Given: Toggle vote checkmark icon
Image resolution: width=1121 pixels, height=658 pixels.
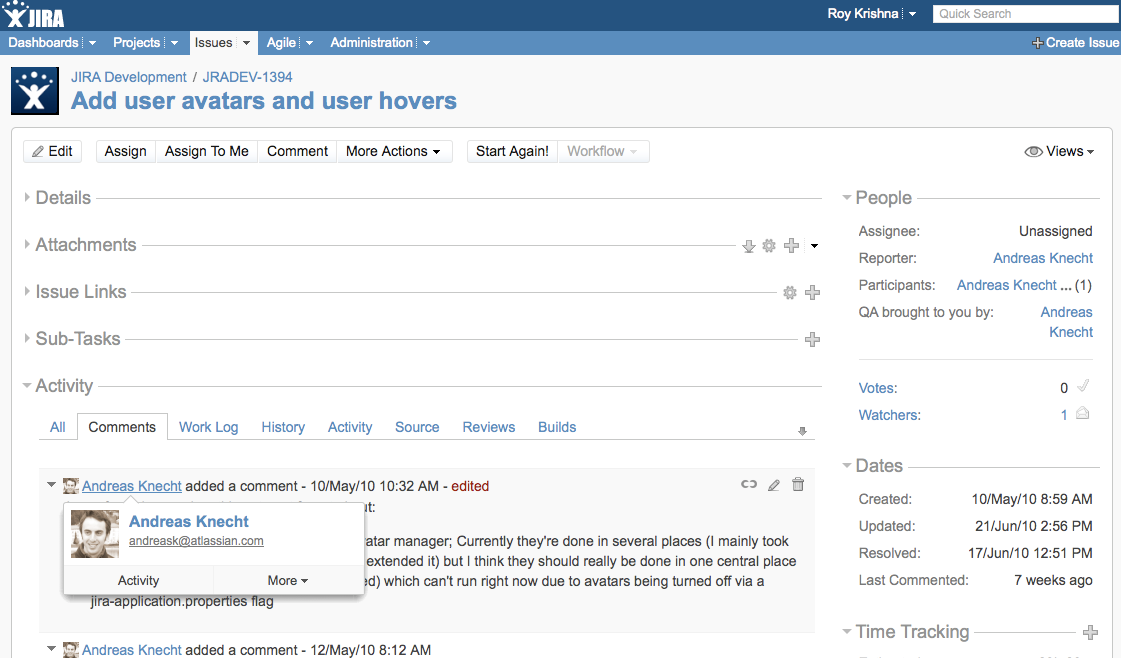Looking at the screenshot, I should [x=1082, y=386].
